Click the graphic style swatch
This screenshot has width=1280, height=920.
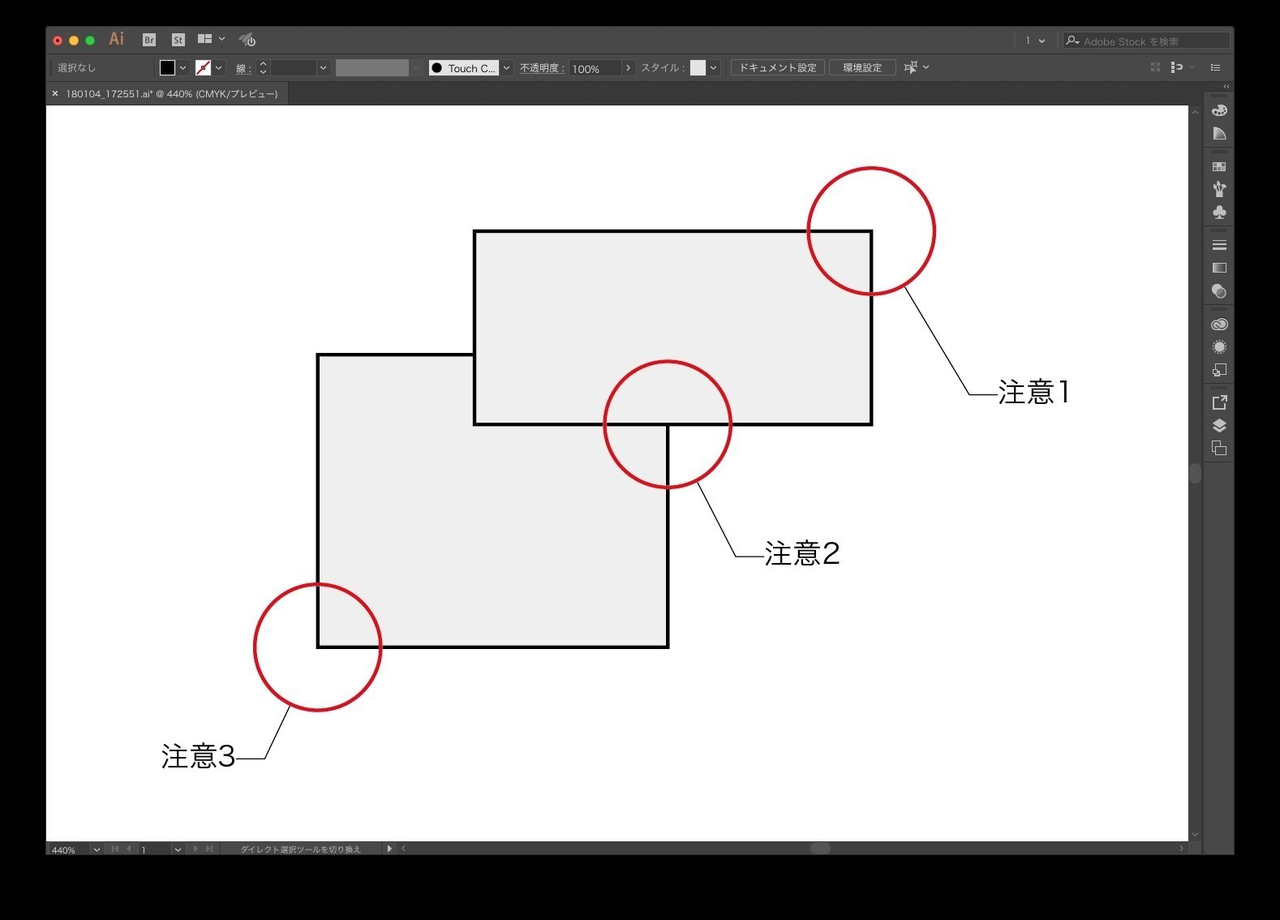[698, 68]
